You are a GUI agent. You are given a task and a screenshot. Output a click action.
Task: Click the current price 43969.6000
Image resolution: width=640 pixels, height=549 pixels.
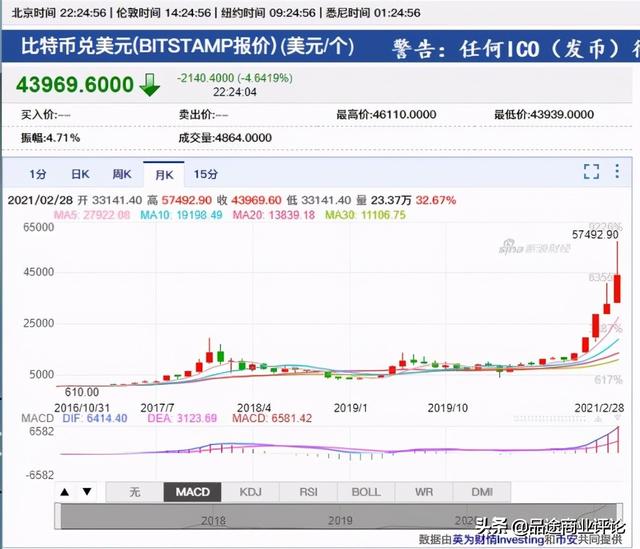pyautogui.click(x=75, y=84)
